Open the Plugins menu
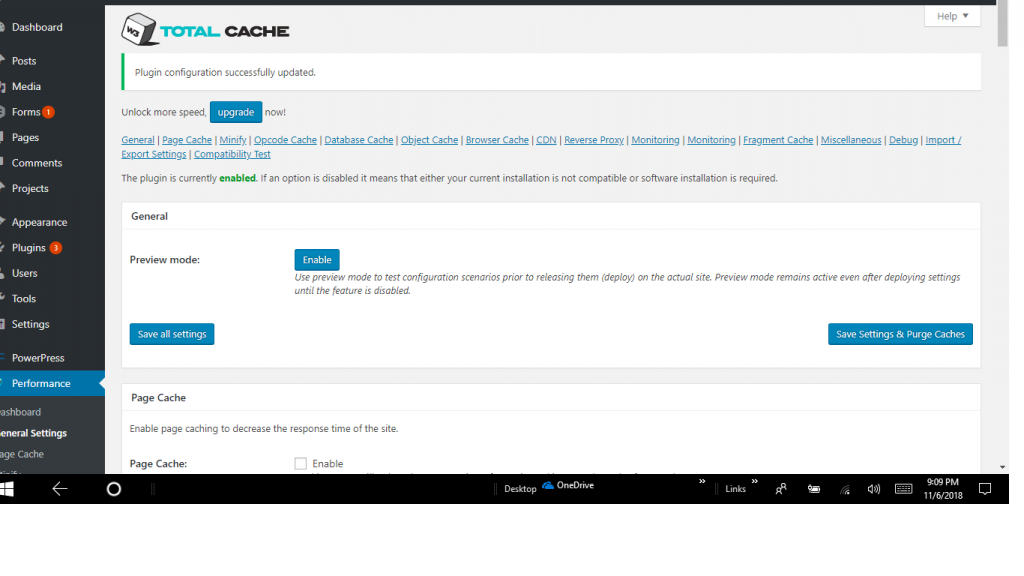The image size is (1024, 576). pos(29,248)
